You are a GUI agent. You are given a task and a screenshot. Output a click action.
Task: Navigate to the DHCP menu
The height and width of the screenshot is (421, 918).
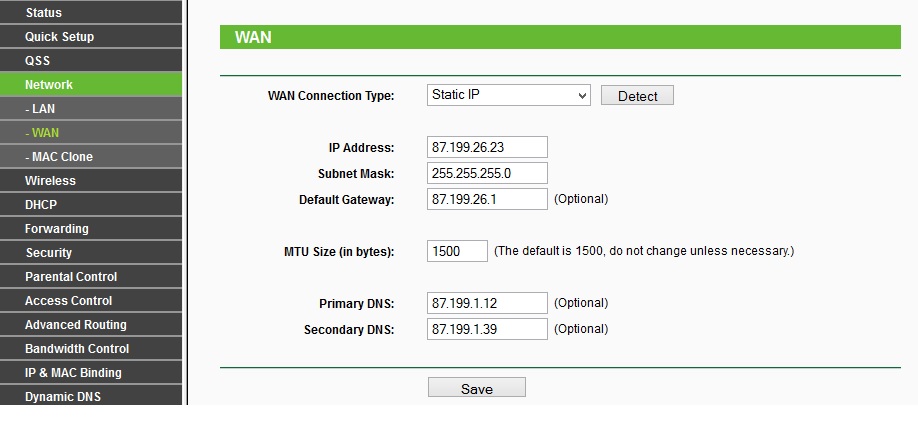pos(91,204)
